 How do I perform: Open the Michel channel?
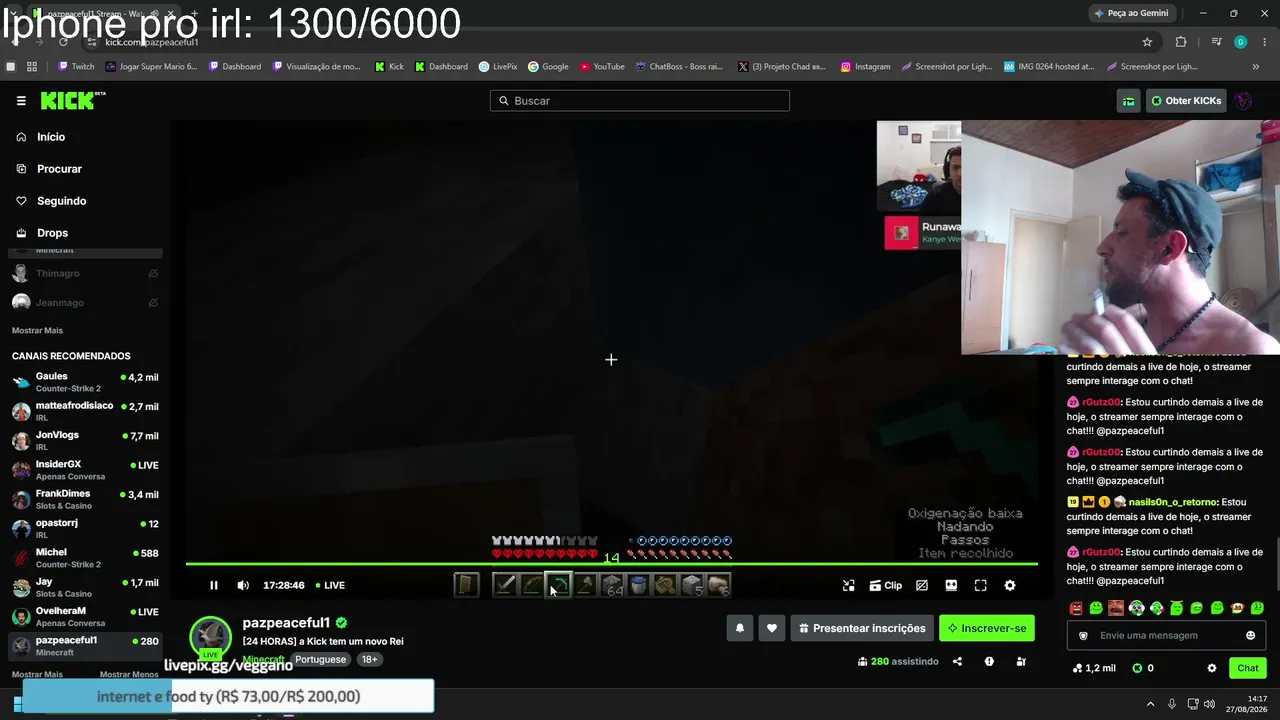point(86,558)
